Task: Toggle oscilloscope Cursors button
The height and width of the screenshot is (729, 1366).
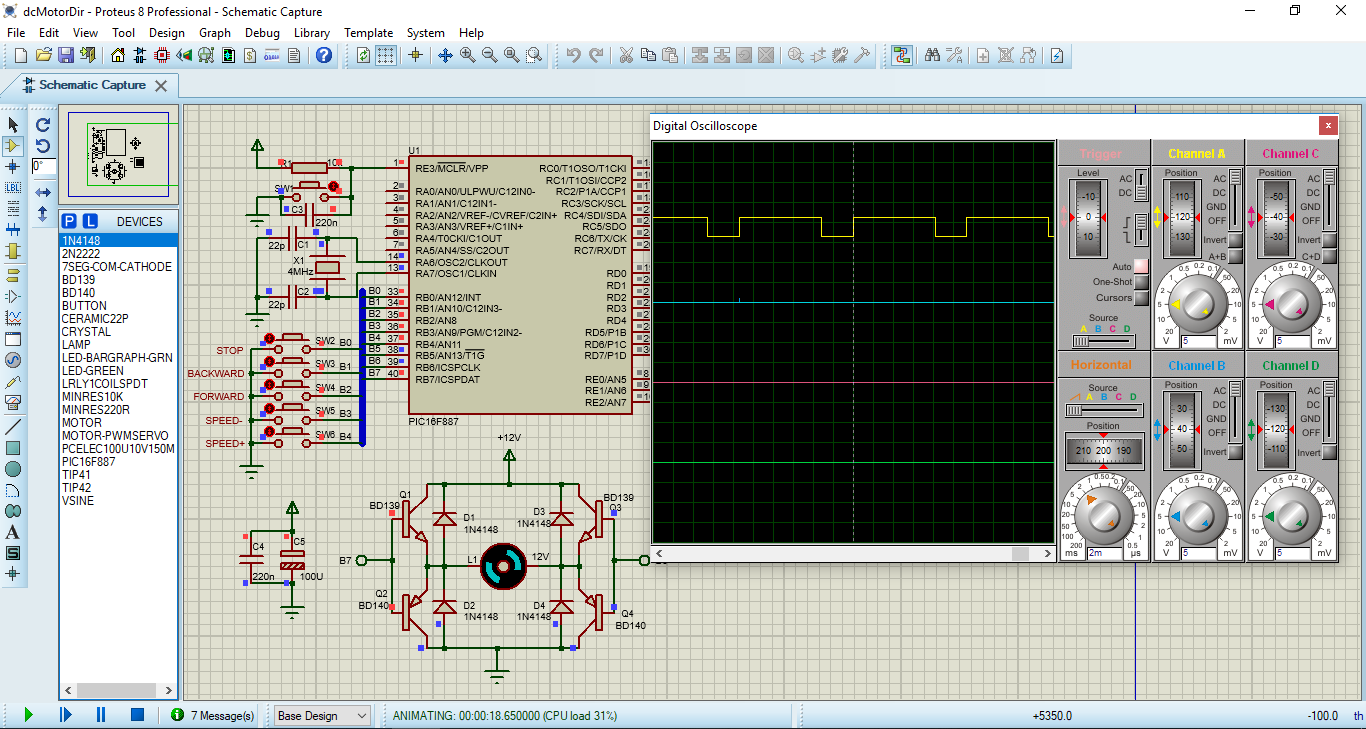Action: click(x=1141, y=297)
